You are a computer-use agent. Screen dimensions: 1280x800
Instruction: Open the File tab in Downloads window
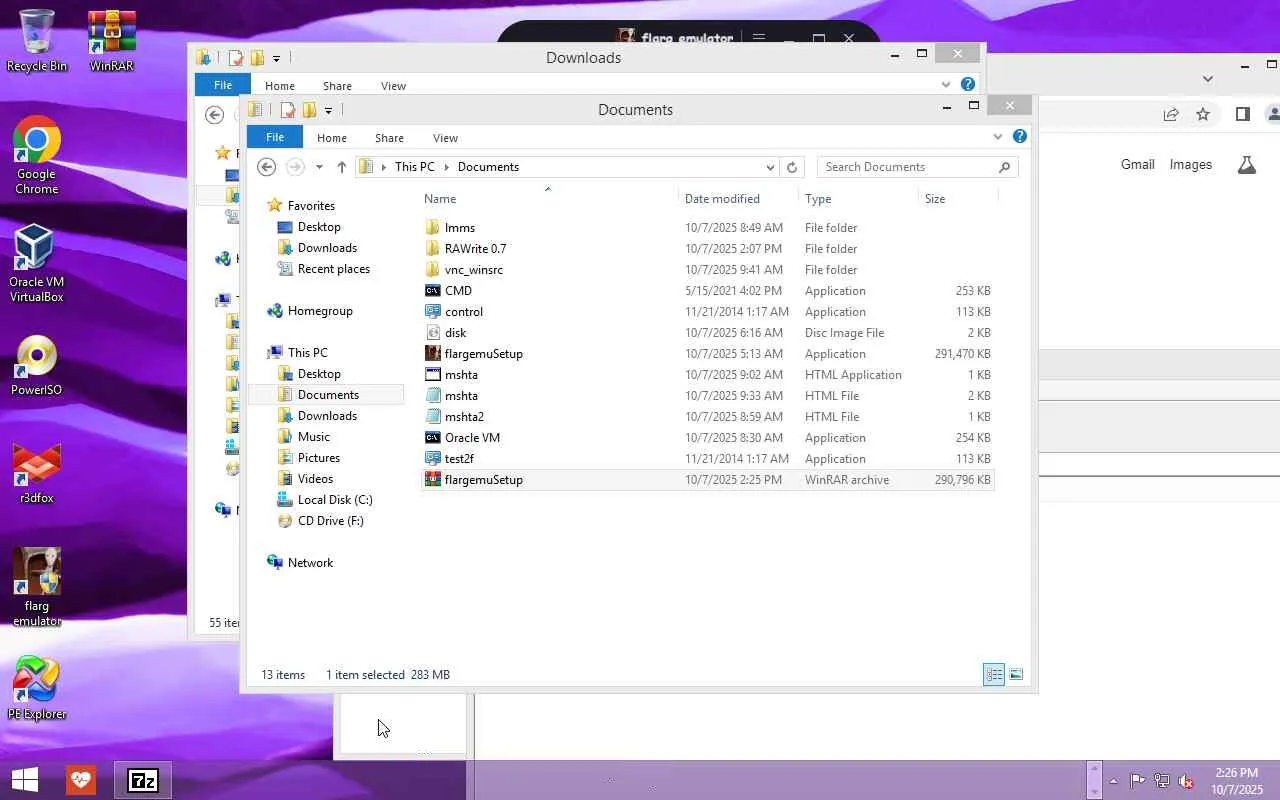[223, 85]
